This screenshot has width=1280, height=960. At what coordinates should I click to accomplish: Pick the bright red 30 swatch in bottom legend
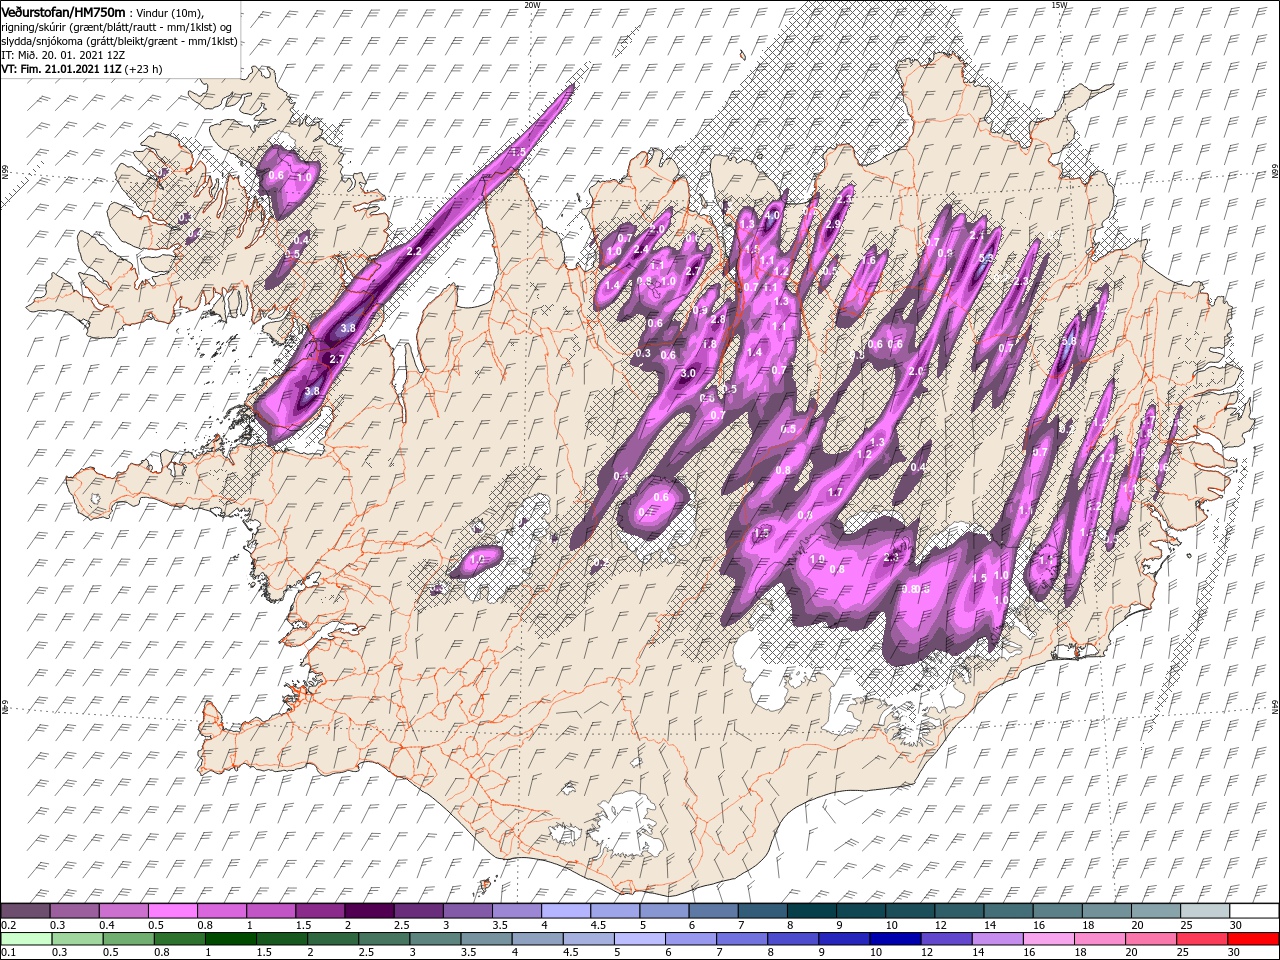tap(1254, 938)
